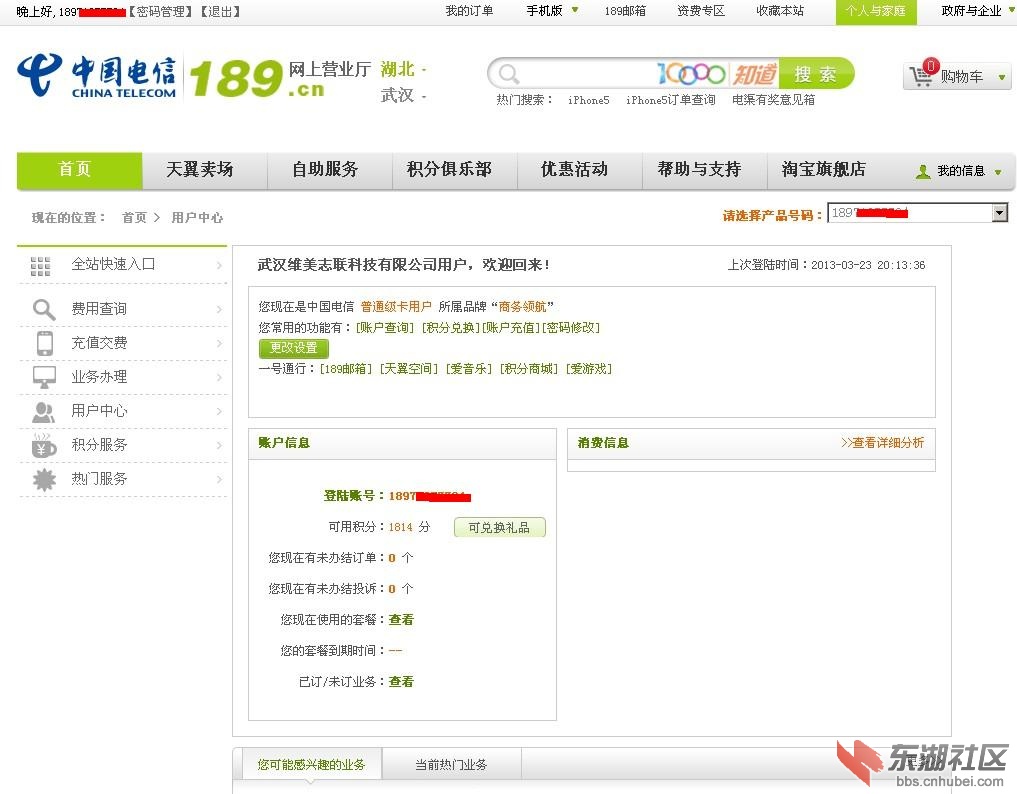Click the 充值交费 phone icon
This screenshot has width=1017, height=794.
45,343
